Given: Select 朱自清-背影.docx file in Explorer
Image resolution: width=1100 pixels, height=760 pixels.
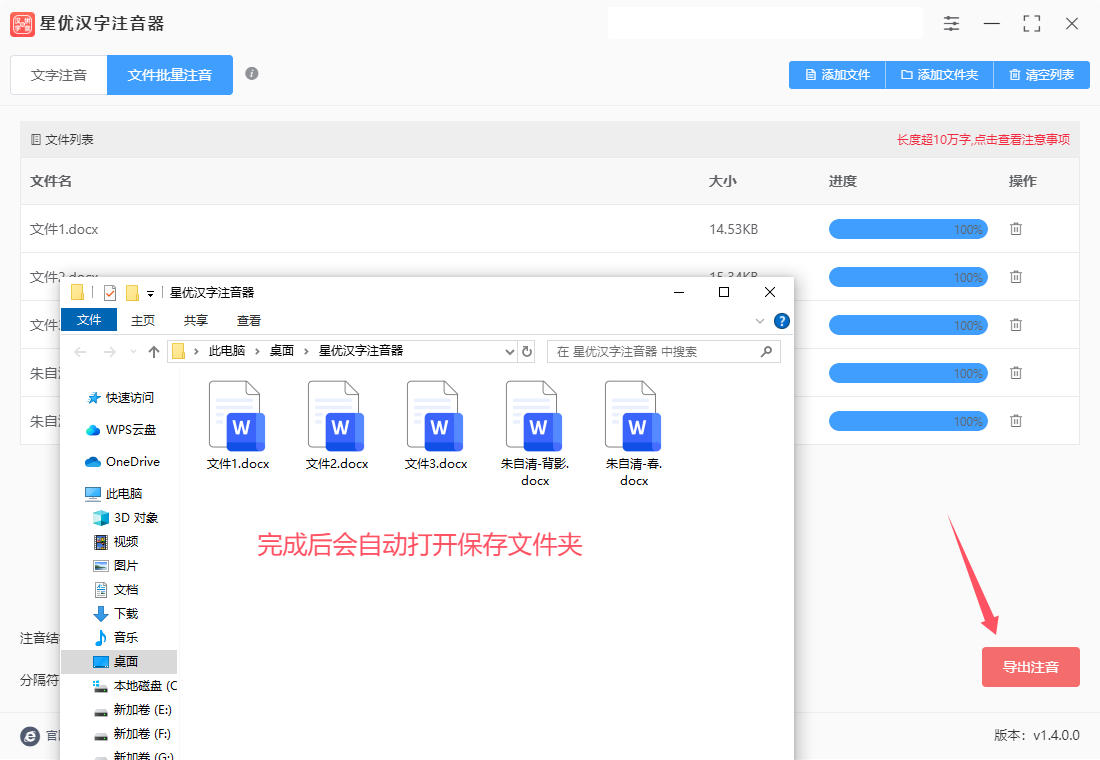Looking at the screenshot, I should (x=535, y=434).
